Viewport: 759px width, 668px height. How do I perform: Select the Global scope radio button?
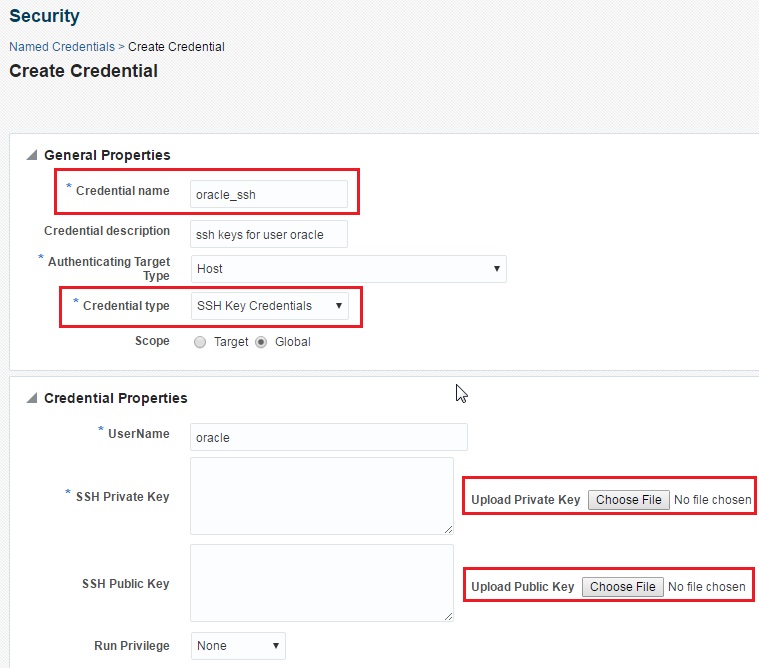262,342
